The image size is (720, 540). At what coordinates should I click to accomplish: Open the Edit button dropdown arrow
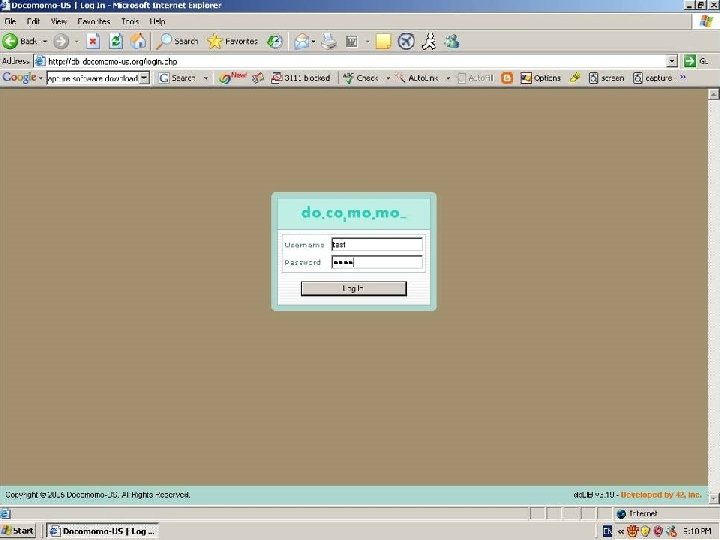tap(367, 41)
